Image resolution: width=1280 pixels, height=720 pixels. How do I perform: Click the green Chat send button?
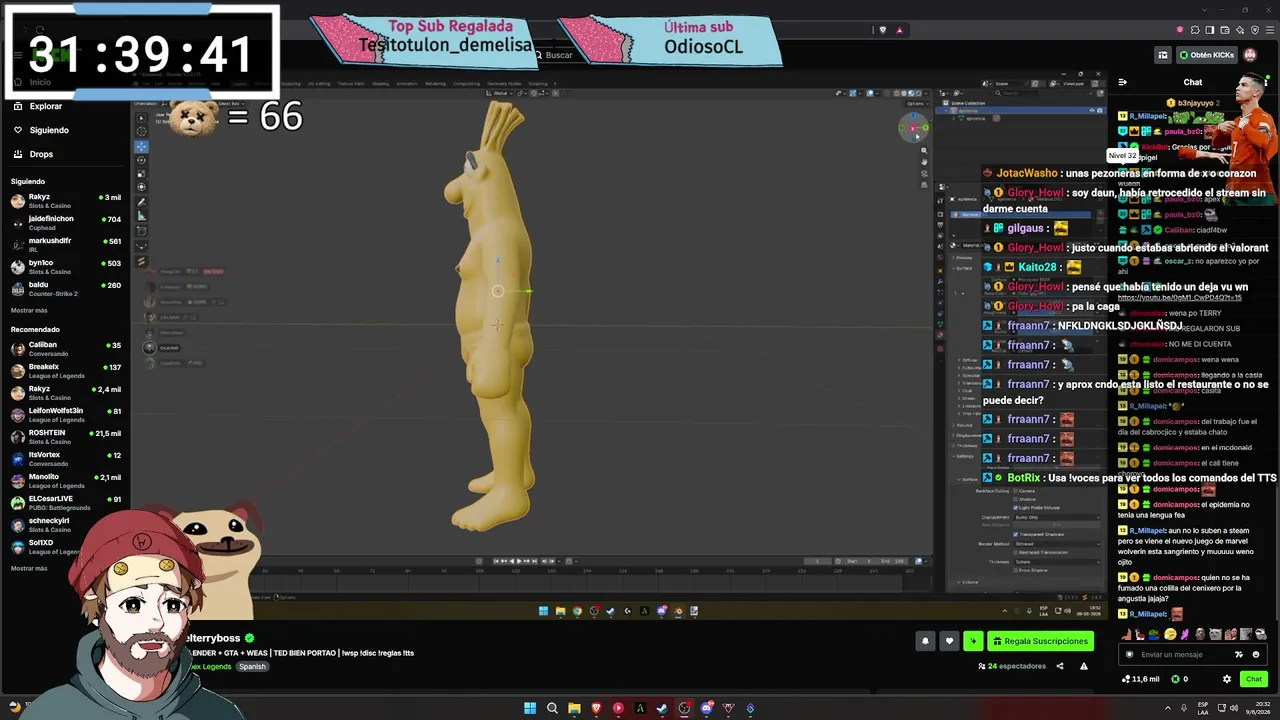pos(1253,679)
